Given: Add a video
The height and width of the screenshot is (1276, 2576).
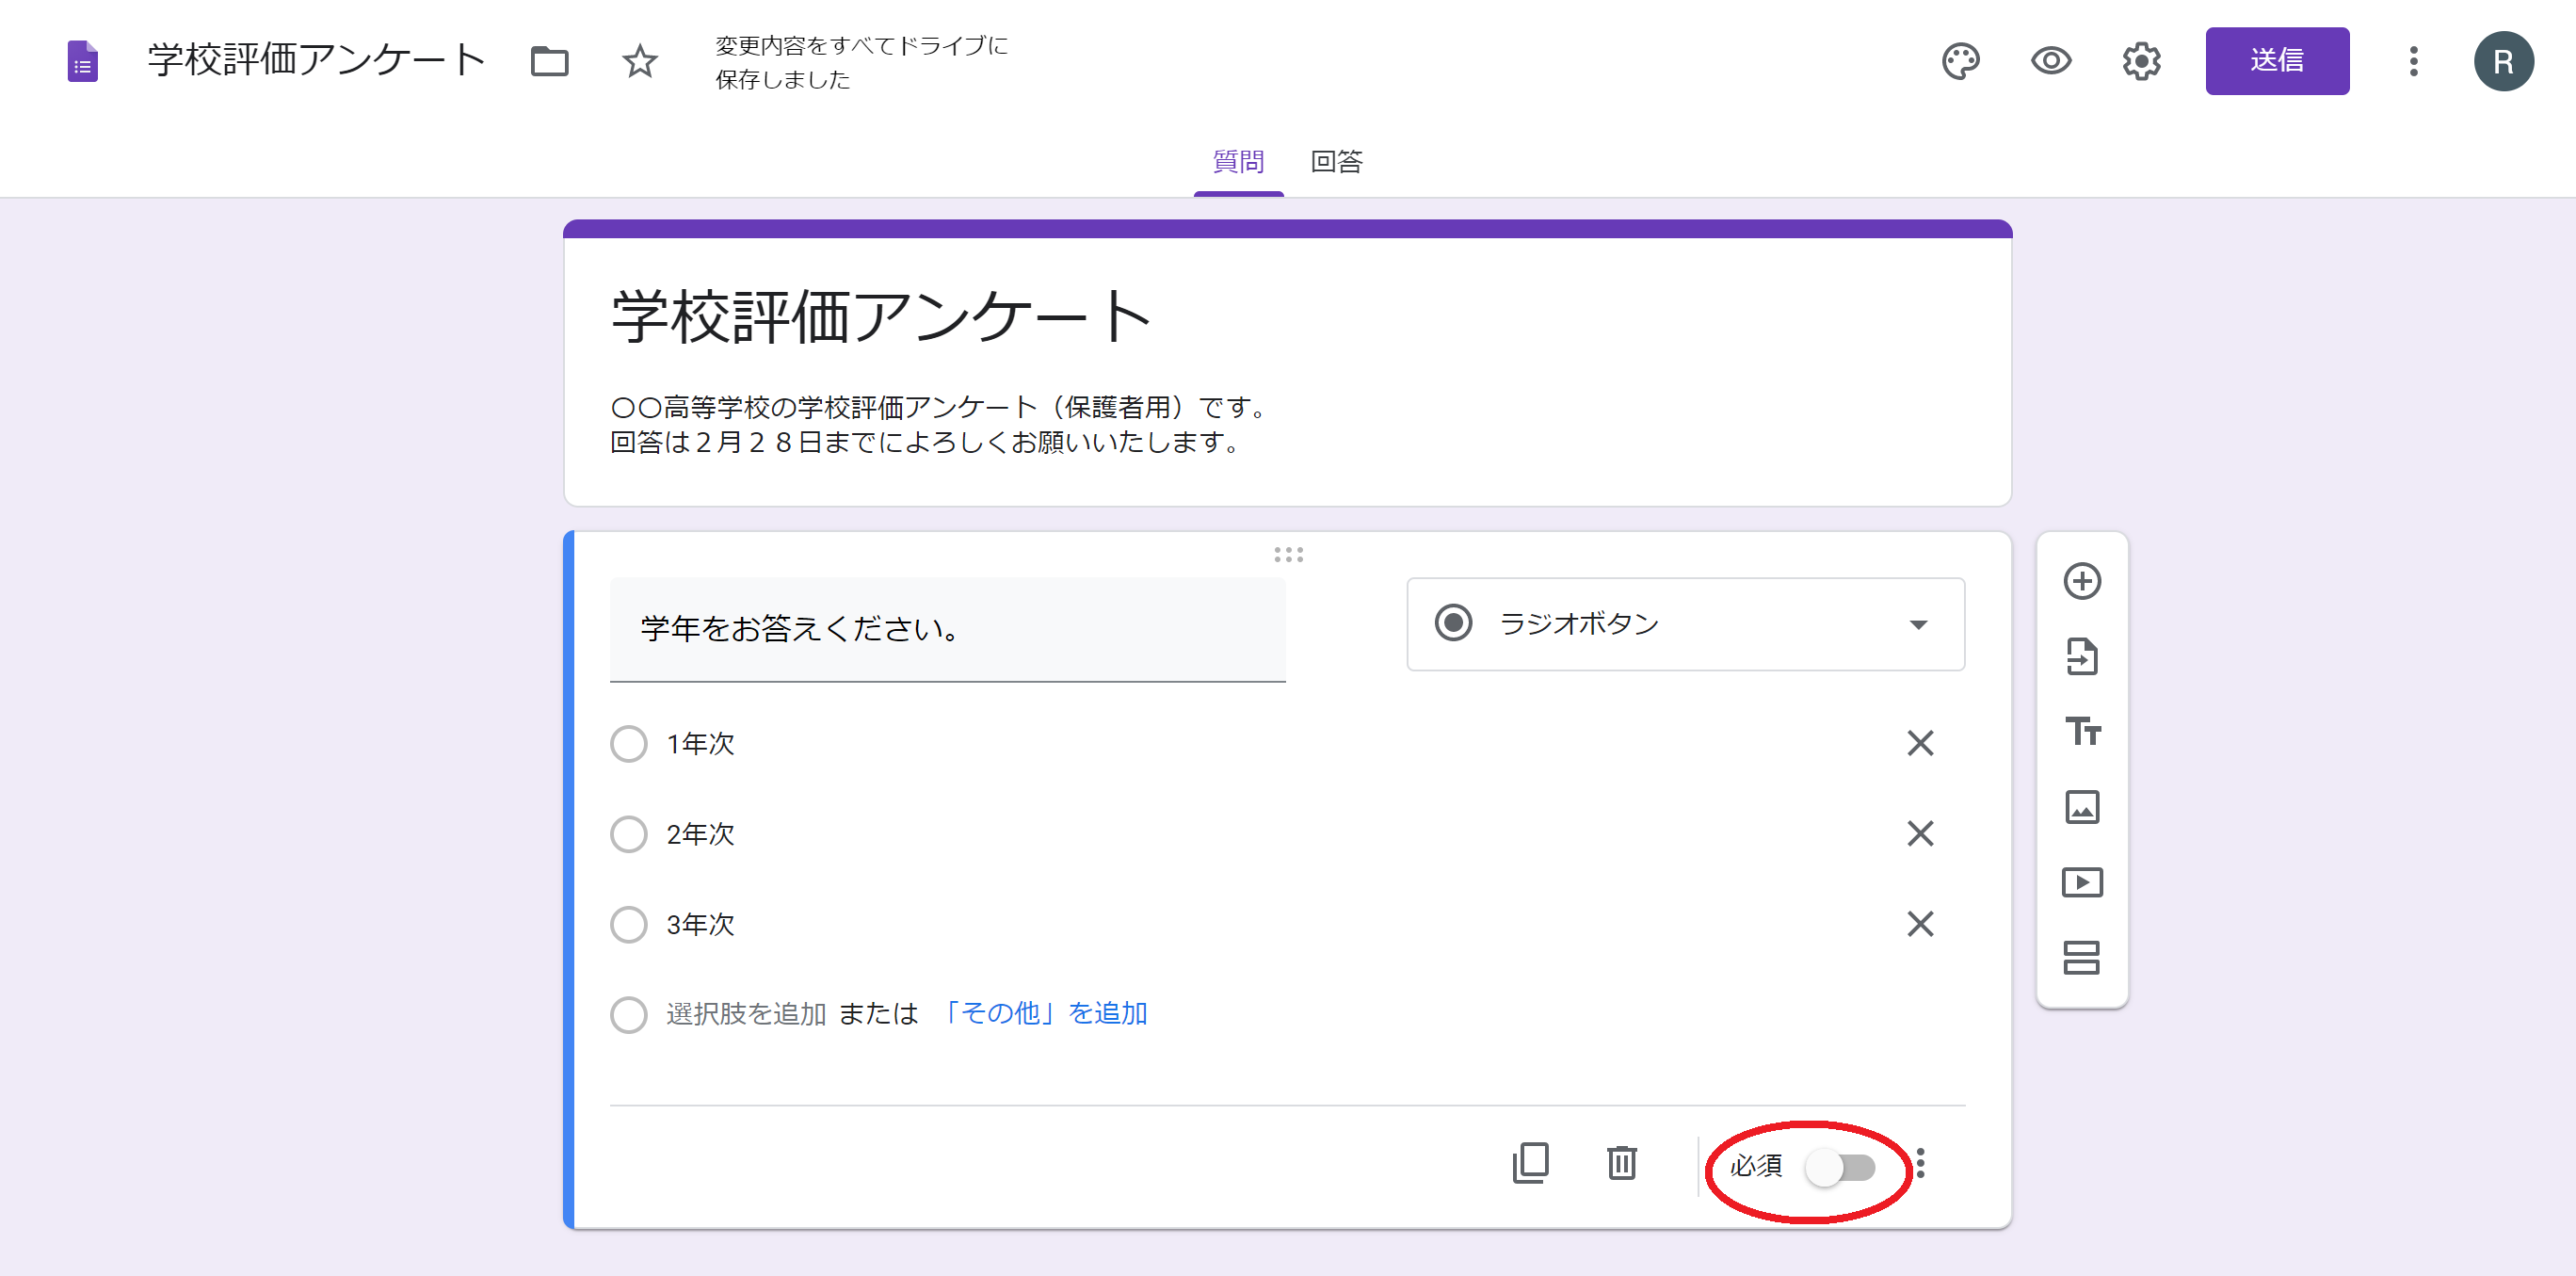Looking at the screenshot, I should click(x=2081, y=883).
